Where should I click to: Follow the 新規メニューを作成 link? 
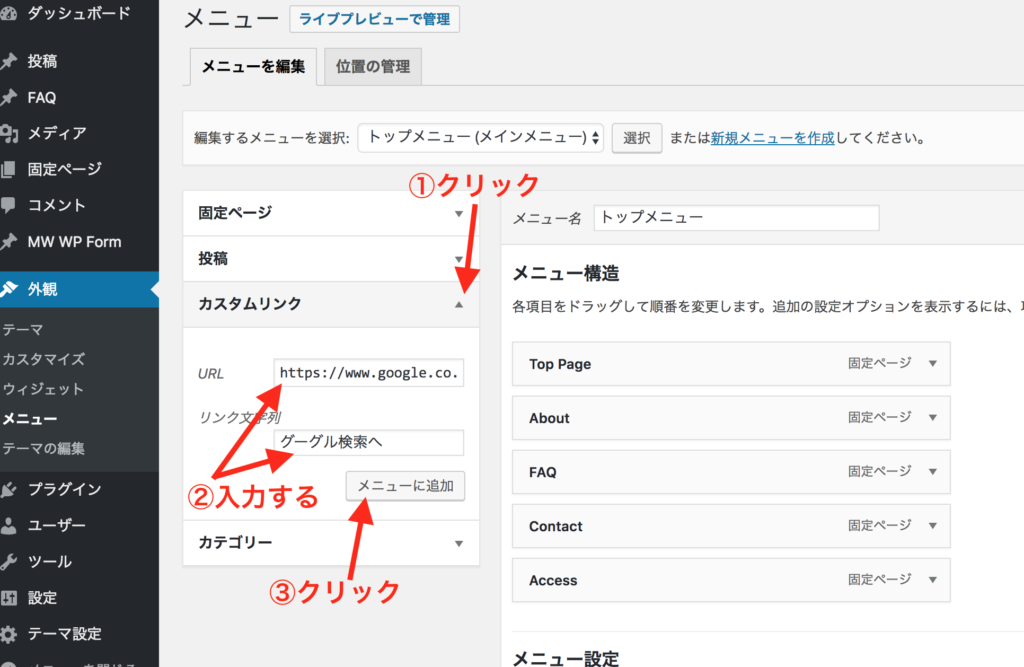pos(772,138)
